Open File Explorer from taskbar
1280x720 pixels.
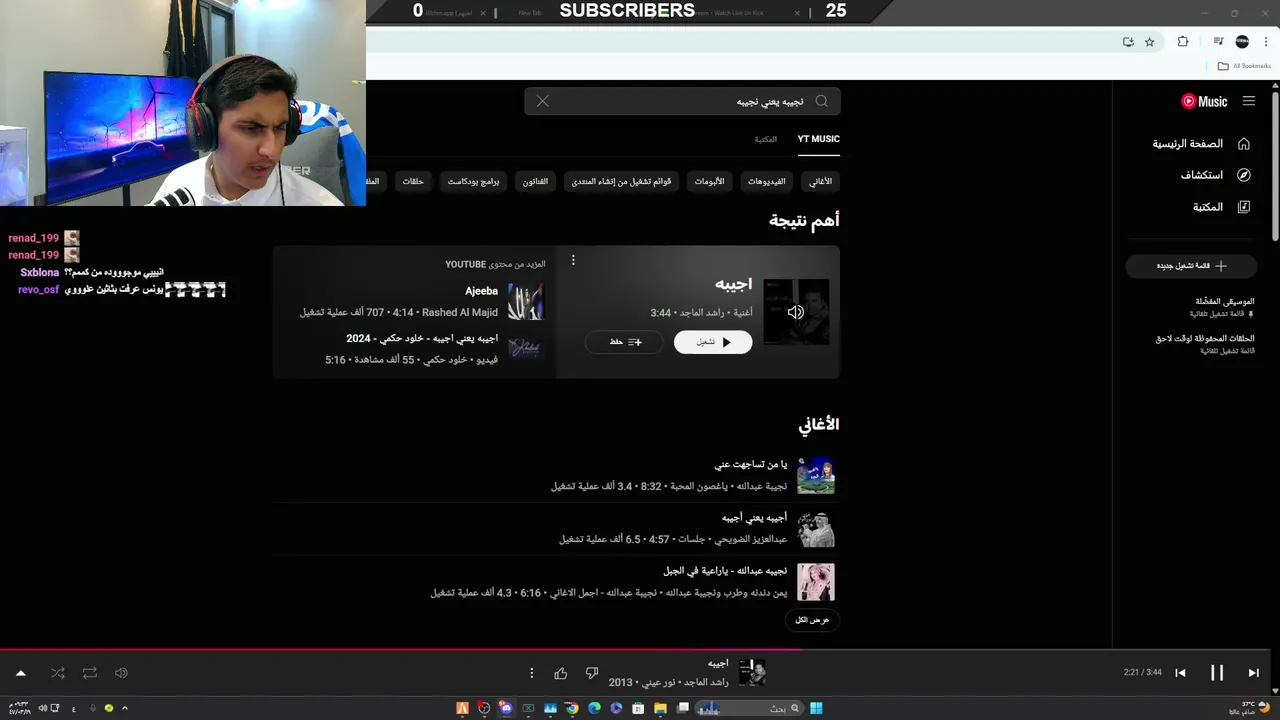[x=660, y=708]
